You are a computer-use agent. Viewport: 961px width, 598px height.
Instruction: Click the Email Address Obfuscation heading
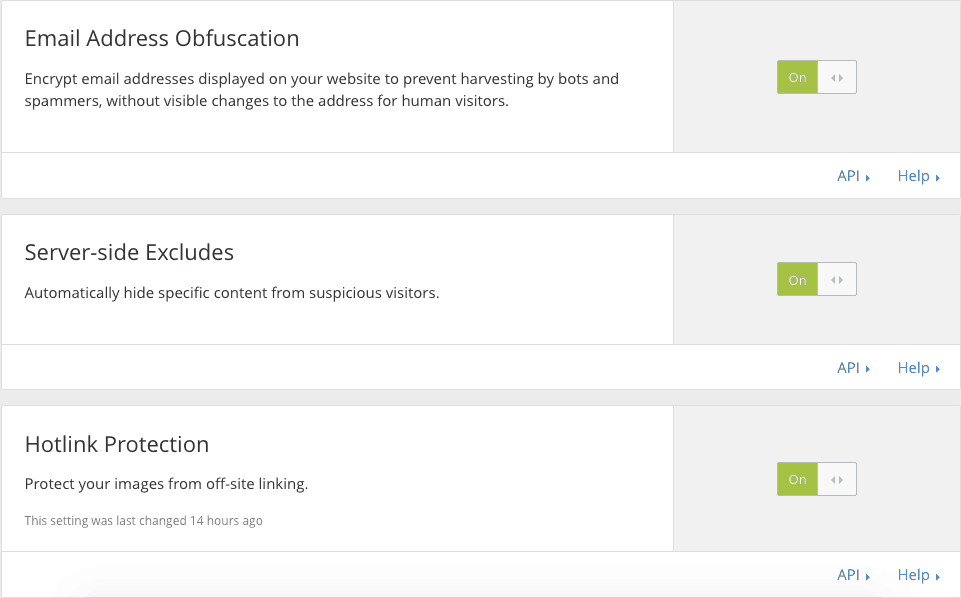tap(162, 38)
